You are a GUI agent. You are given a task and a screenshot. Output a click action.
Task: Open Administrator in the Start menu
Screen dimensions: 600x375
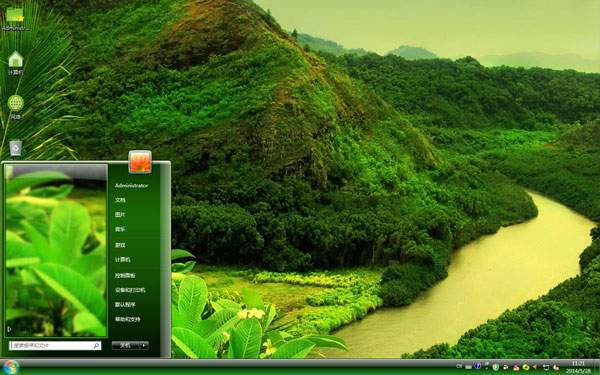point(131,186)
